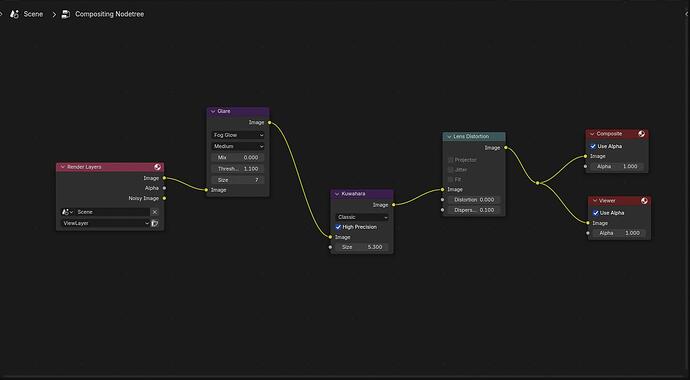Click the Viewer node Alpha socket
Screen dimensions: 690x380
[x=588, y=233]
